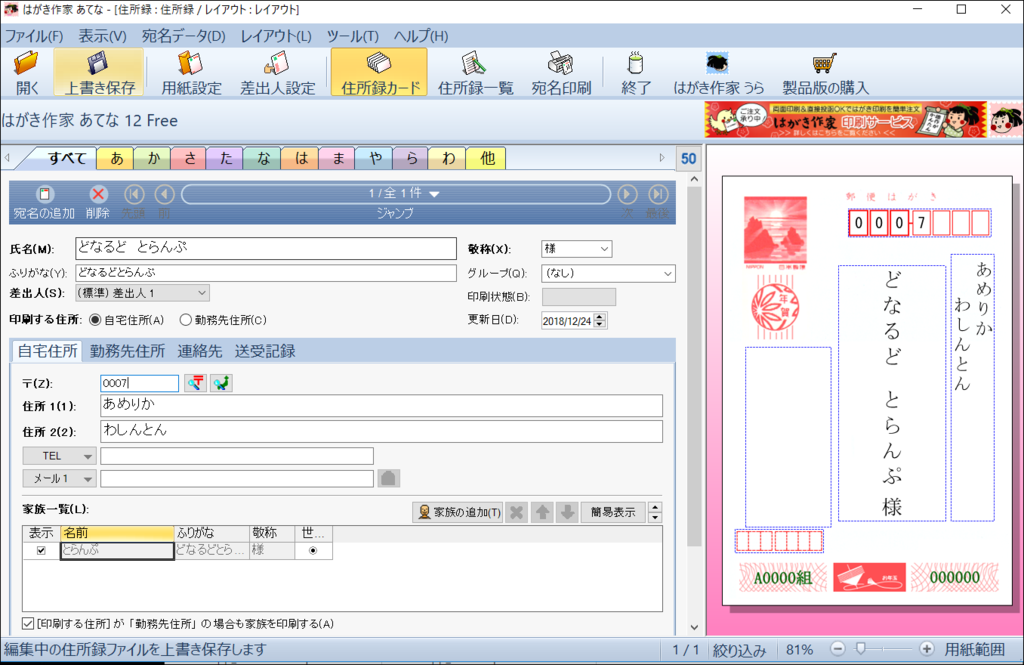The image size is (1024, 665).
Task: Click 宛名の追加 to add an addressee
Action: (x=44, y=202)
